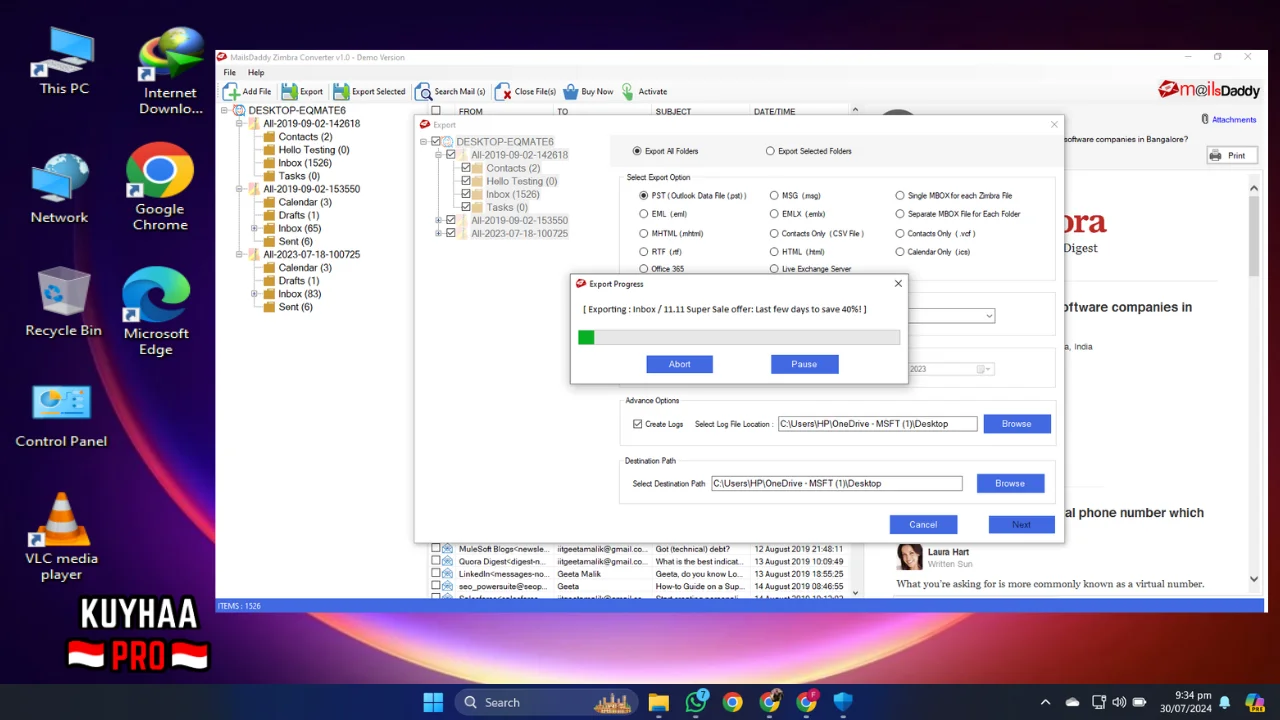Click the notification bell in system tray
1280x720 pixels.
1224,702
